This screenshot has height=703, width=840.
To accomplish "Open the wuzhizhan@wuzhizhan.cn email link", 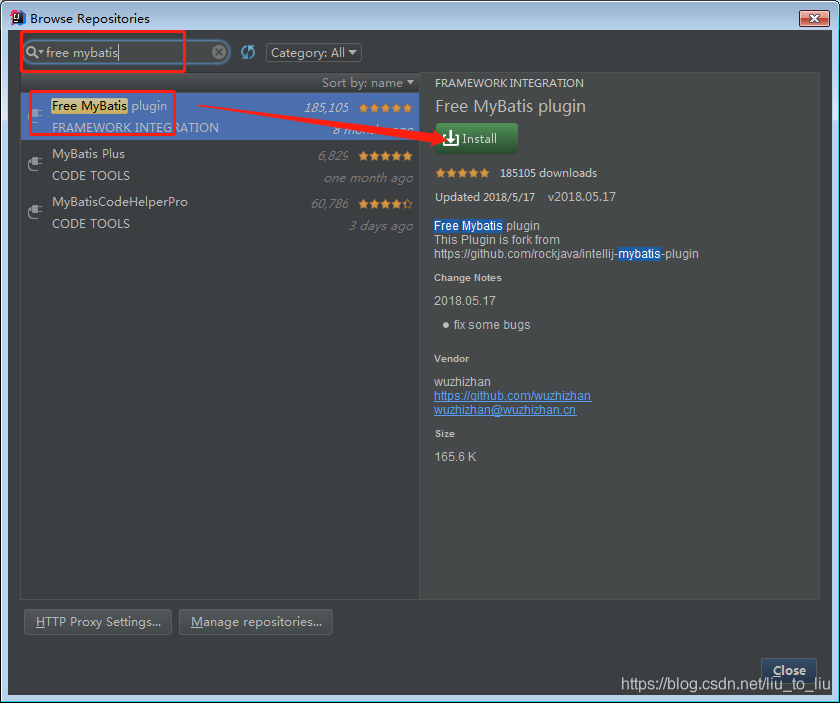I will pyautogui.click(x=505, y=410).
